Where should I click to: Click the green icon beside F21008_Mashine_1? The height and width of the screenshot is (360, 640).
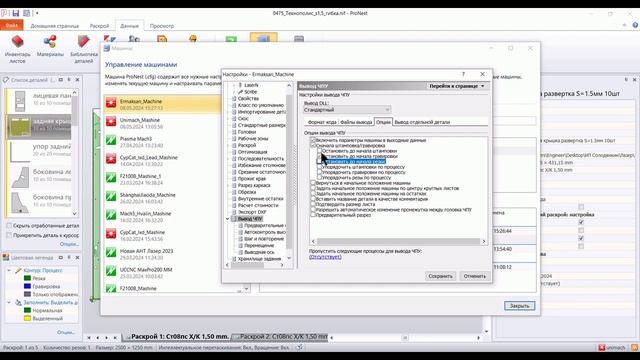tap(111, 178)
